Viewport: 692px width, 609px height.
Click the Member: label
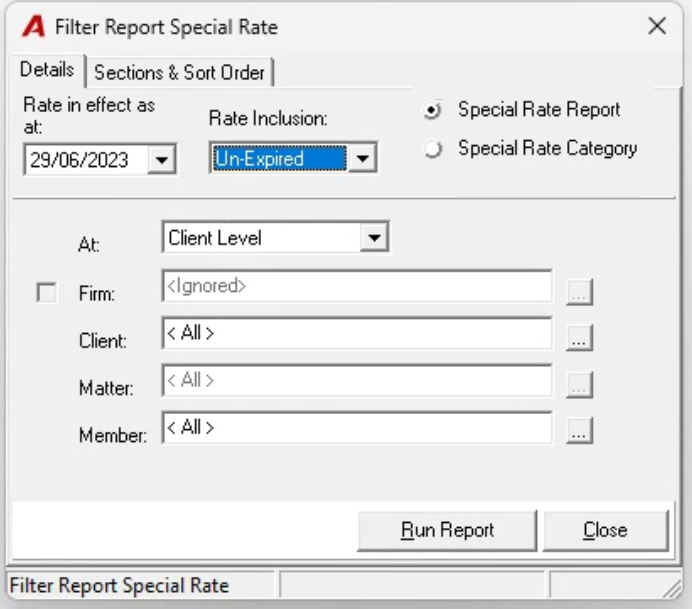(x=113, y=435)
